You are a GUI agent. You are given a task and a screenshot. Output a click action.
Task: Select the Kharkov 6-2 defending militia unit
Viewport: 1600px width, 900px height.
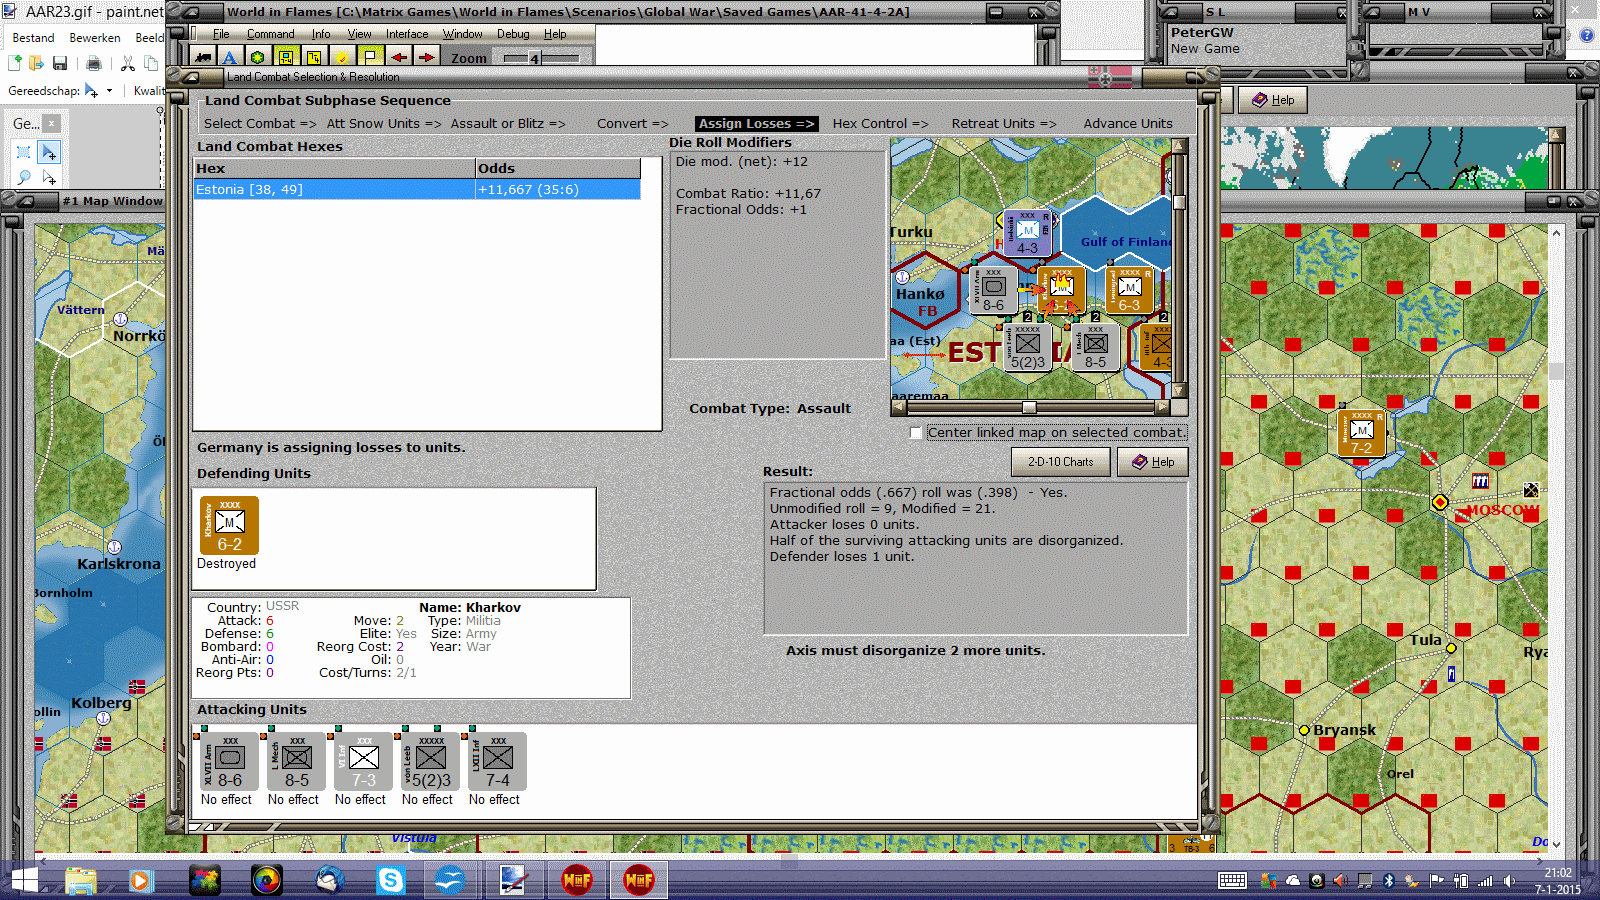(229, 525)
